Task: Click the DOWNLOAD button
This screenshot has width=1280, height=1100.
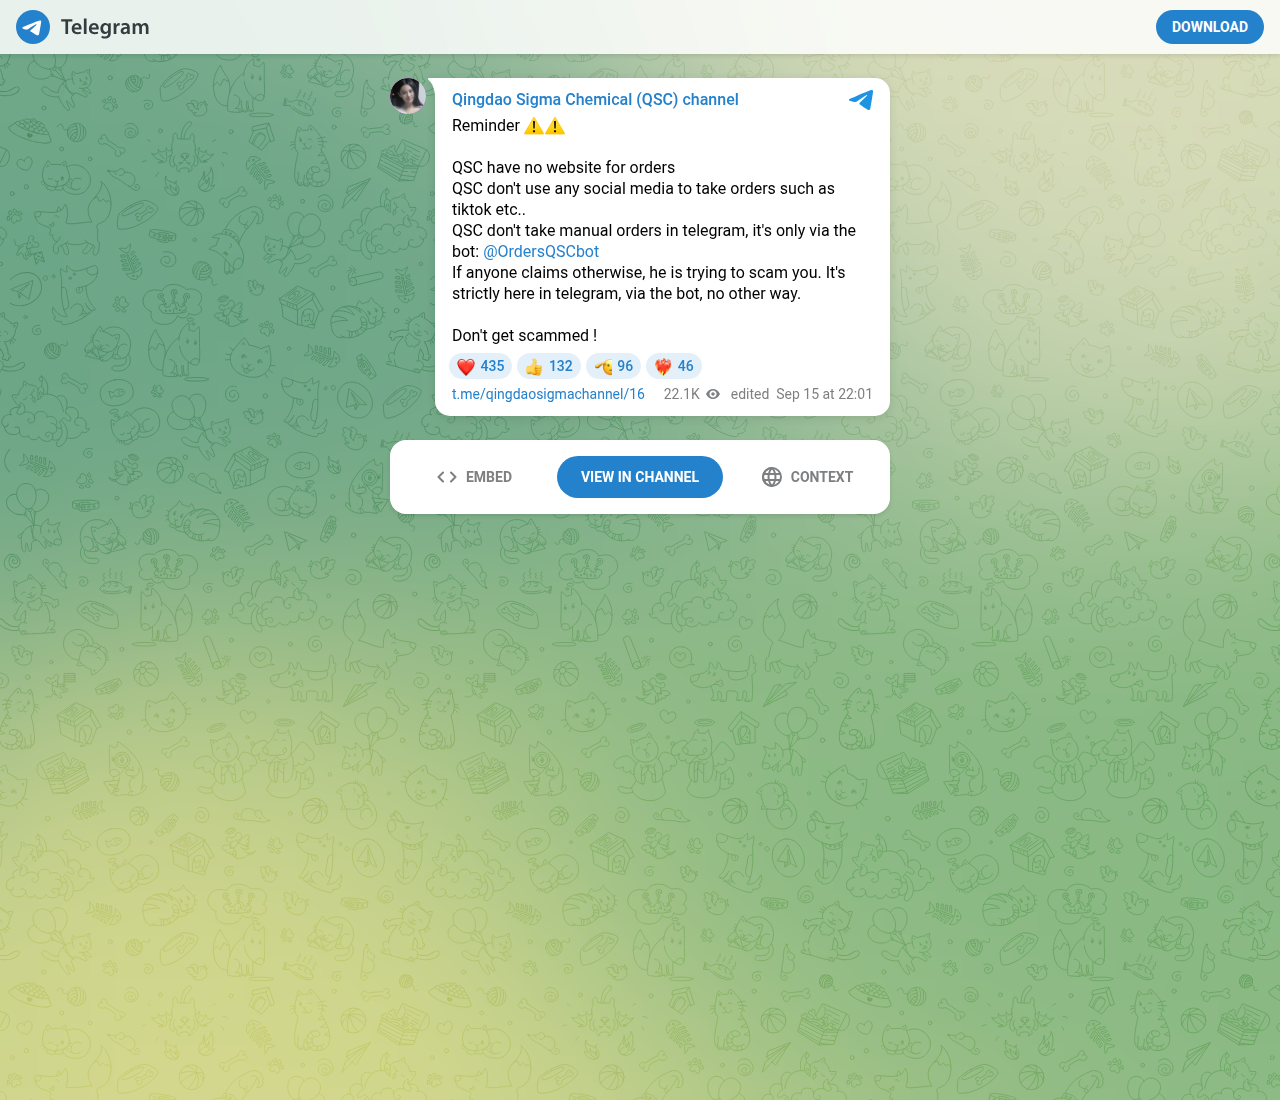Action: pos(1209,27)
